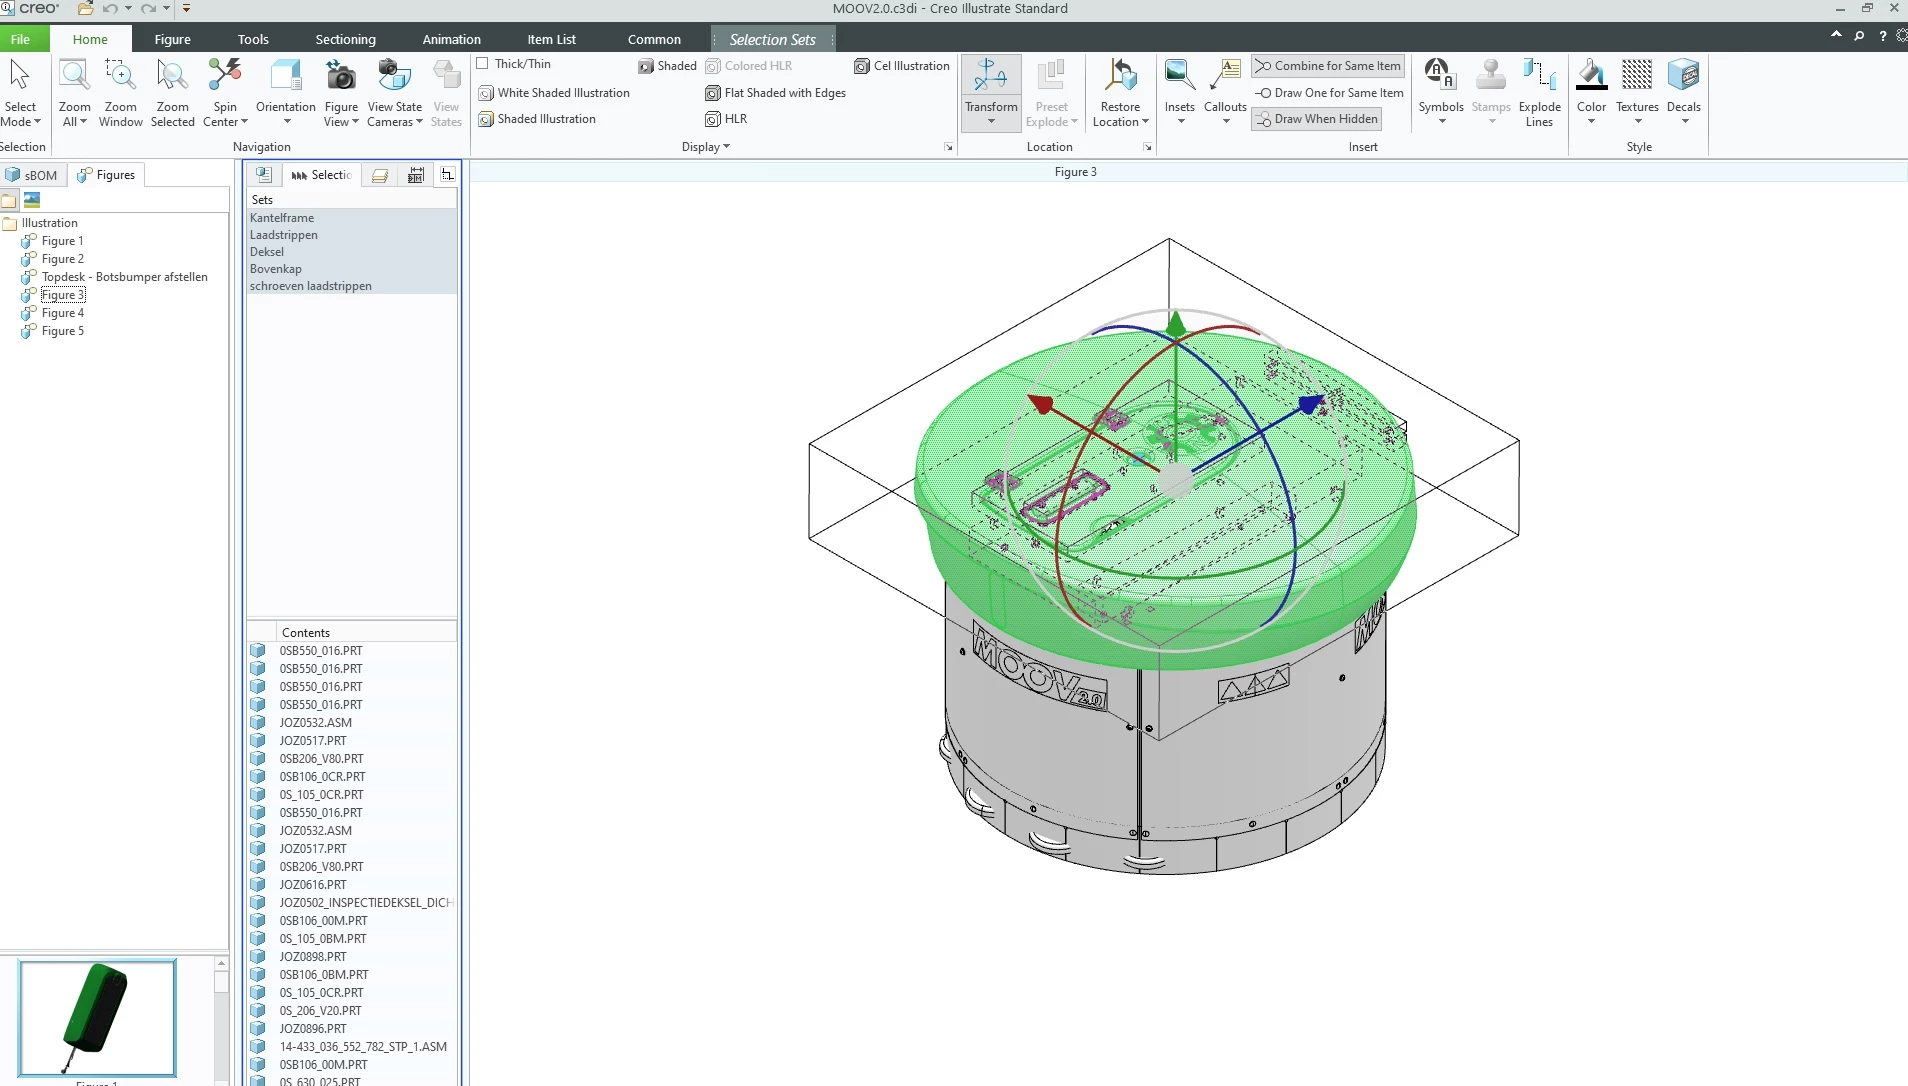Switch to the Figure ribbon tab
This screenshot has width=1908, height=1086.
173,39
